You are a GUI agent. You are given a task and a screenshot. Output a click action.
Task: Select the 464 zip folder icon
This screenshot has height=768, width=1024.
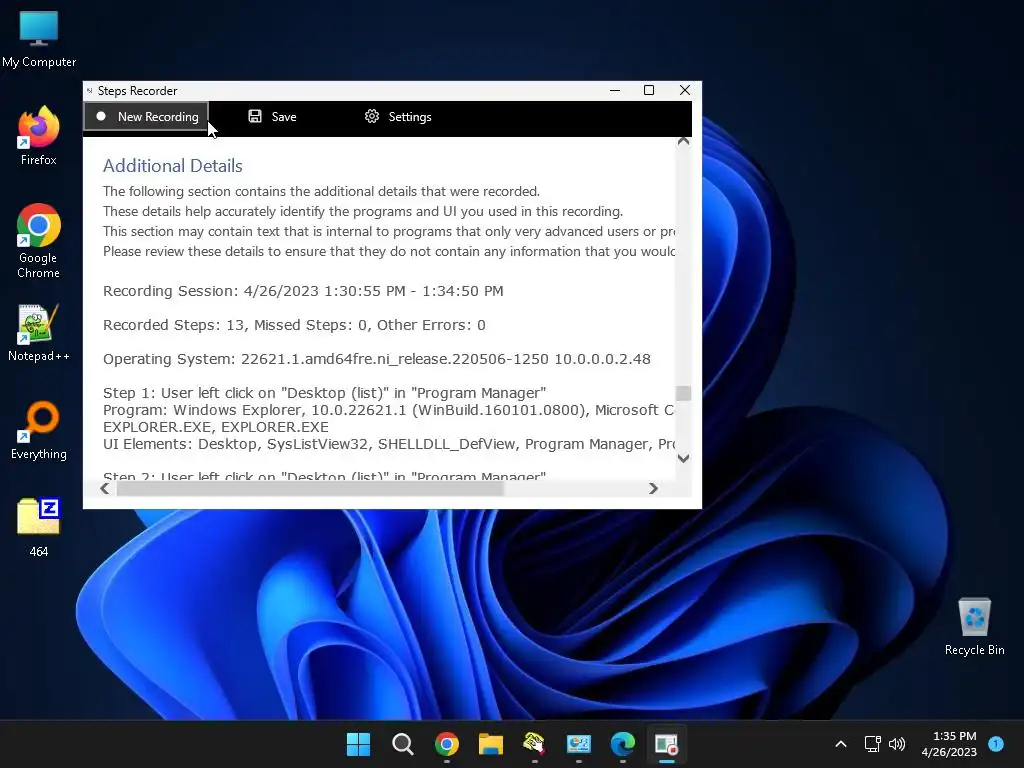[39, 528]
